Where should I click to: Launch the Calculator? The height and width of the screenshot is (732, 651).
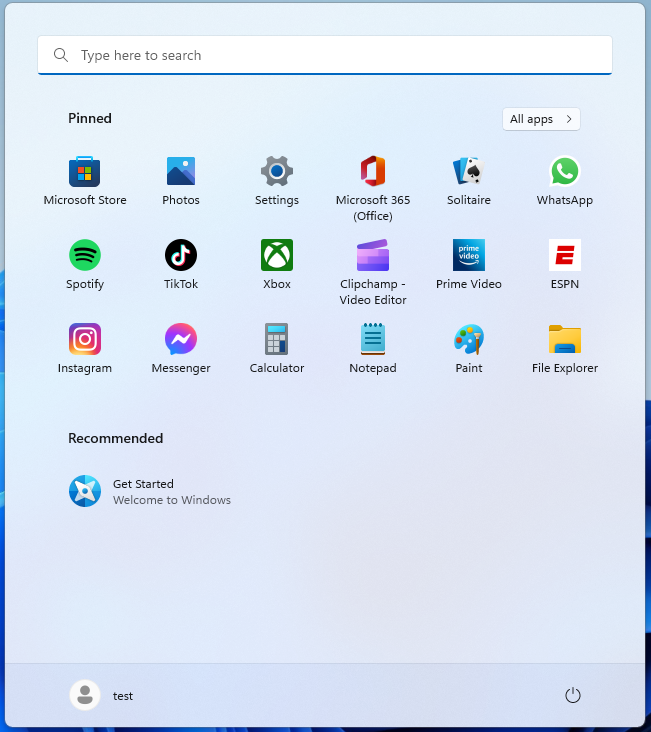pos(277,349)
